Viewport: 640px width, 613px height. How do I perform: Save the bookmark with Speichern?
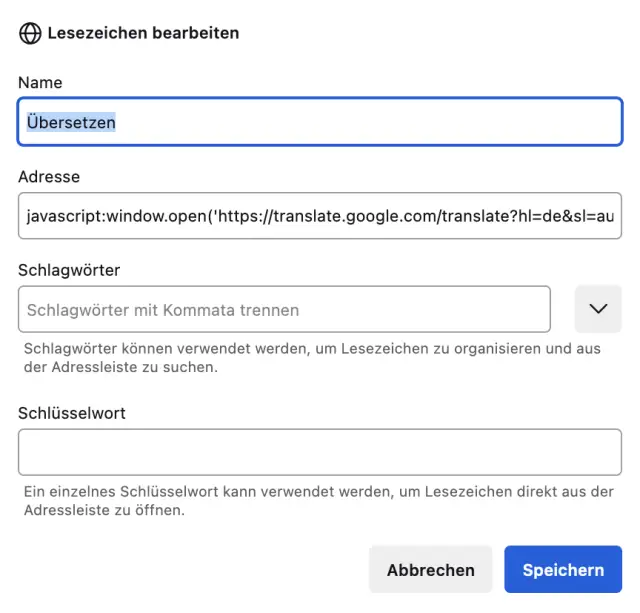pos(563,570)
